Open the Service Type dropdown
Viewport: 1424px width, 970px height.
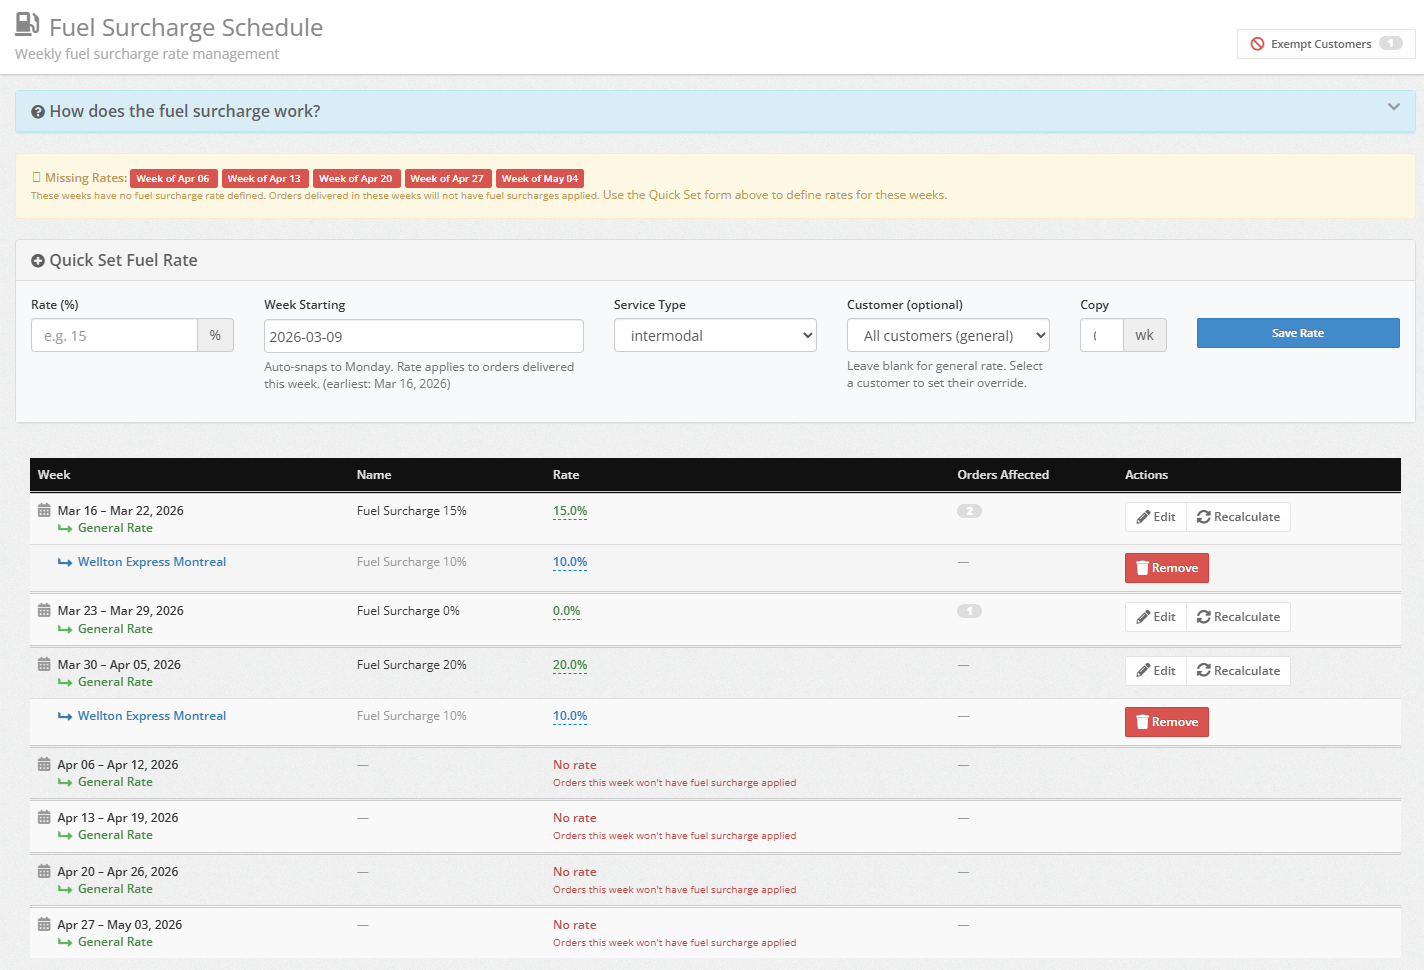click(x=715, y=335)
